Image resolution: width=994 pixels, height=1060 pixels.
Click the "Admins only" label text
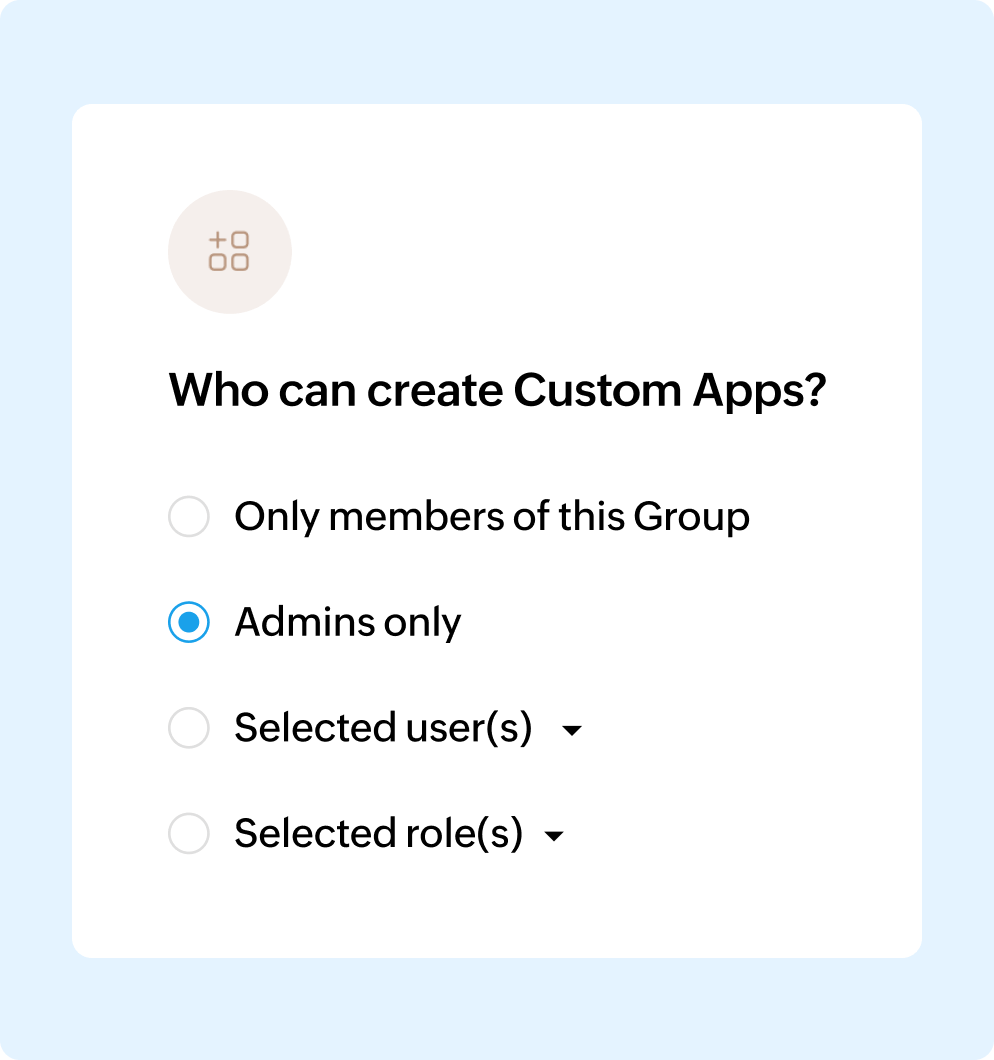(x=347, y=623)
